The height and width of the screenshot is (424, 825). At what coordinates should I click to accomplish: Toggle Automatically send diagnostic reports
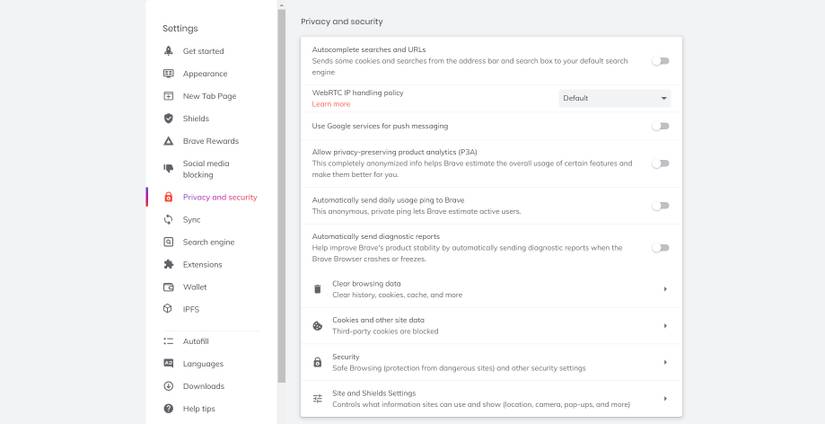[x=660, y=248]
